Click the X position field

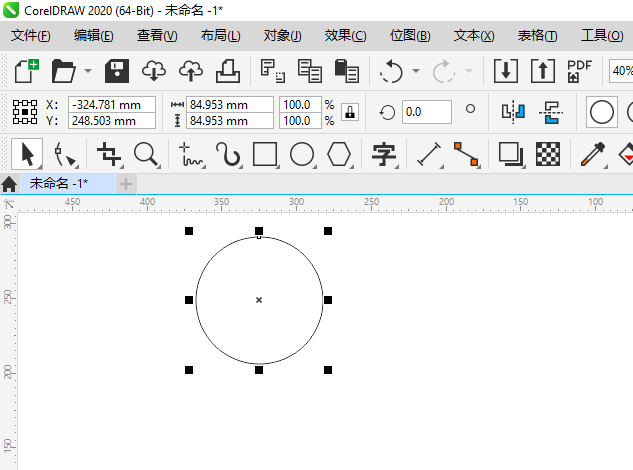[112, 105]
